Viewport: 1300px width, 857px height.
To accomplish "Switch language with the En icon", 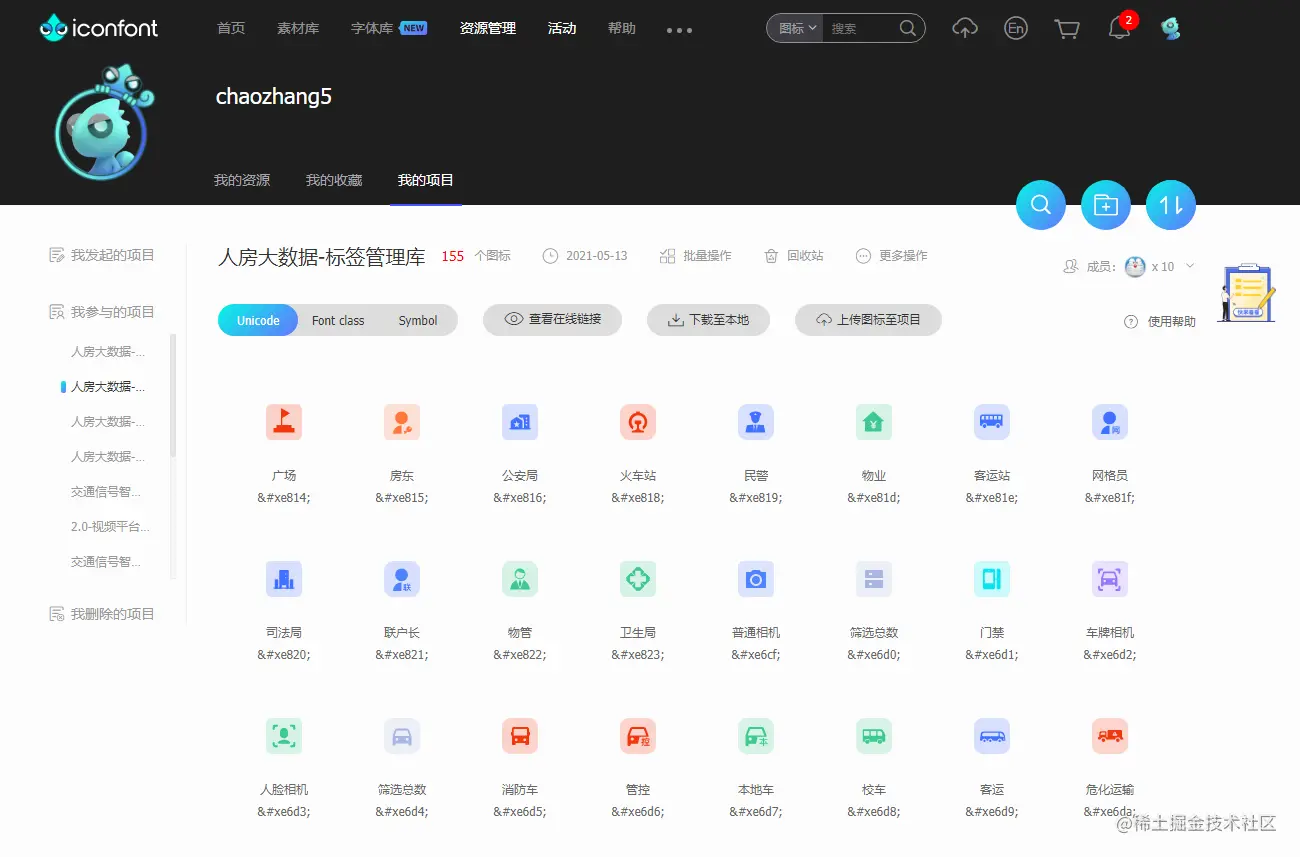I will [1015, 29].
